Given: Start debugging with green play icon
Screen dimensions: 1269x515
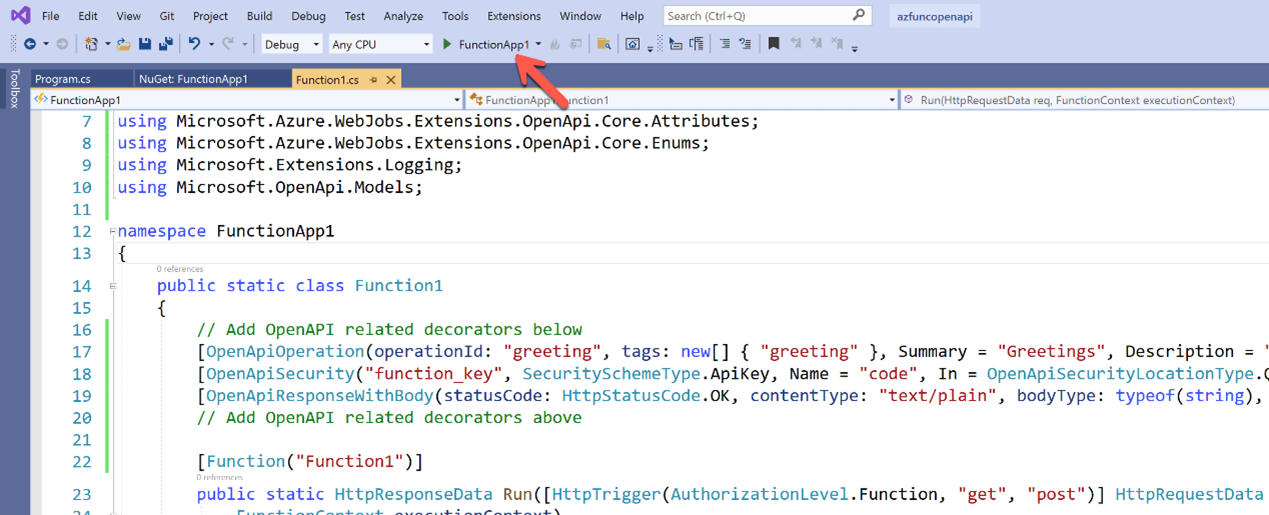Looking at the screenshot, I should click(x=447, y=44).
